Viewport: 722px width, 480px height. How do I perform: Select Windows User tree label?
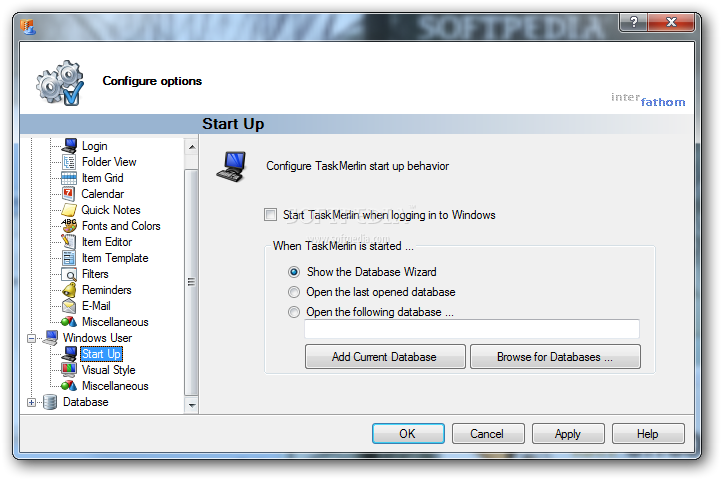point(98,338)
